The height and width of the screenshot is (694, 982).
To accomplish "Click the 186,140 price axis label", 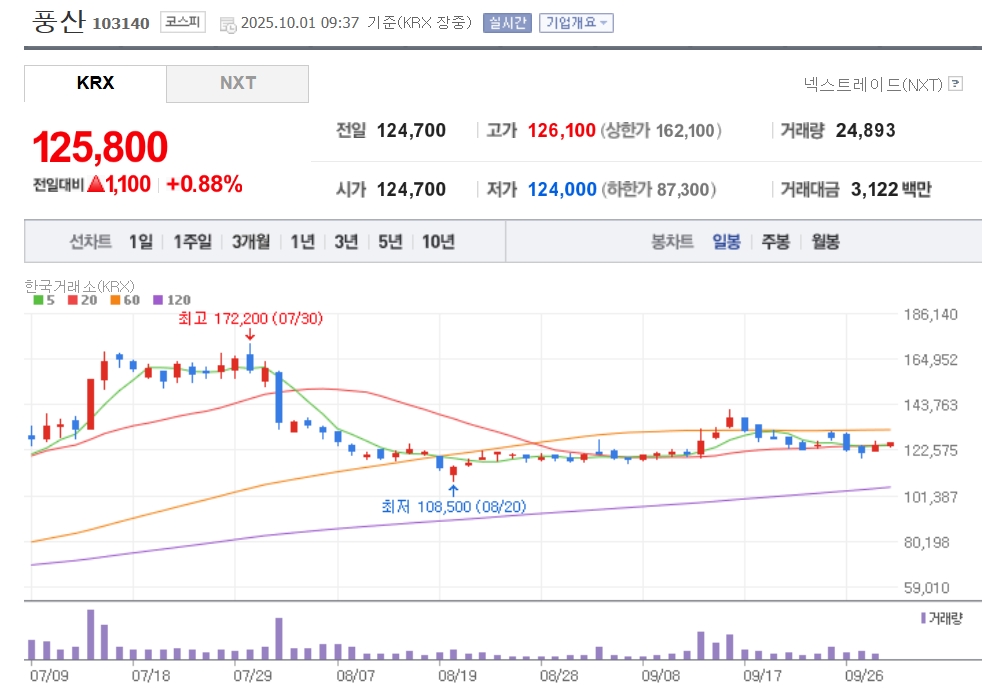I will pyautogui.click(x=931, y=314).
